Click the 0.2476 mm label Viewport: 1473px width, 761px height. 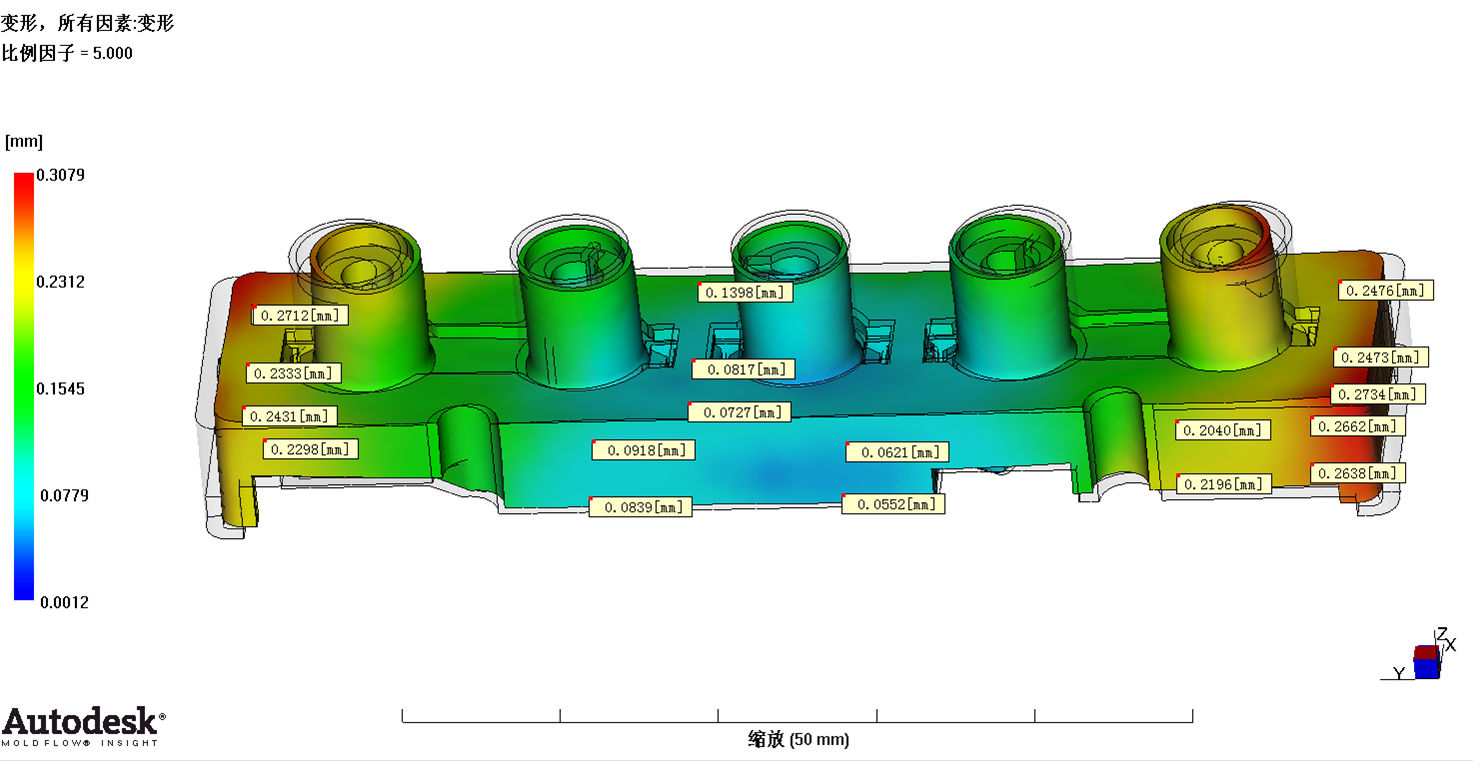click(1385, 290)
